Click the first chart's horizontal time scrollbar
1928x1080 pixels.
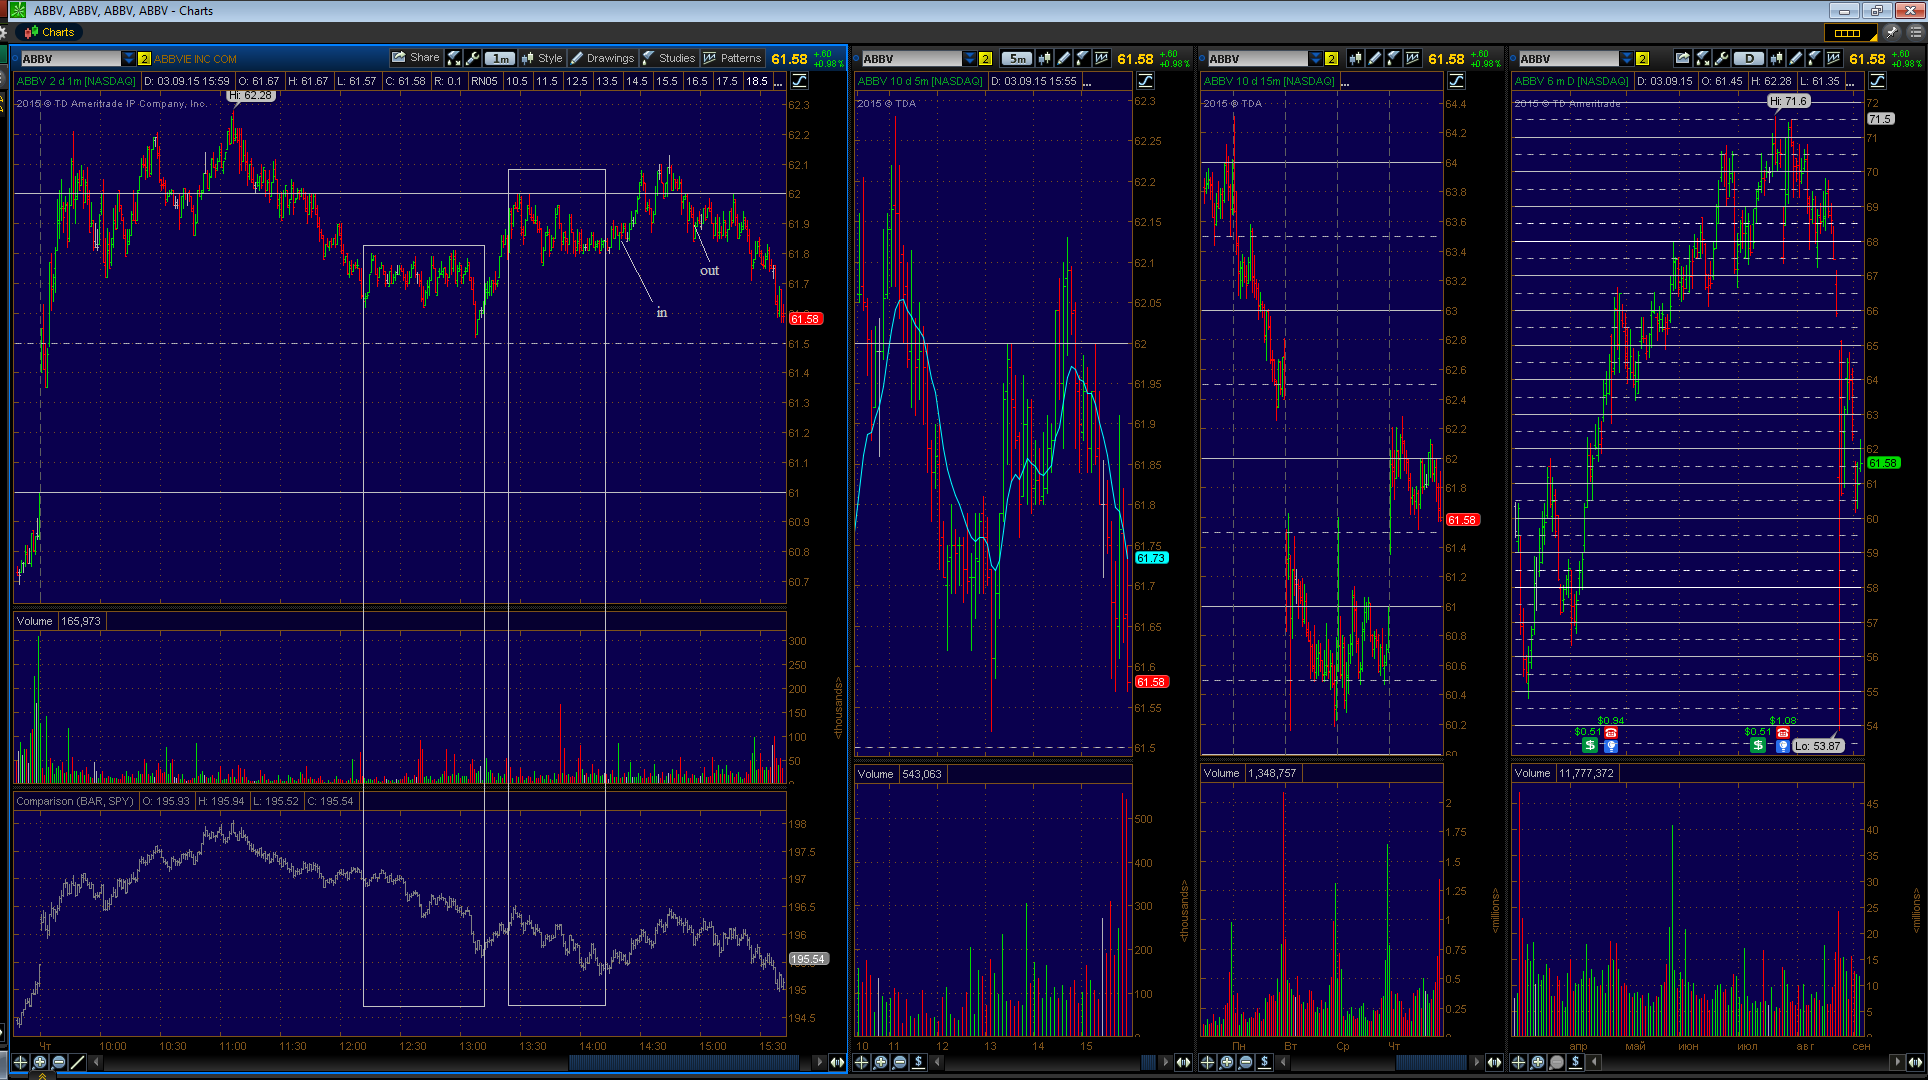coord(684,1062)
